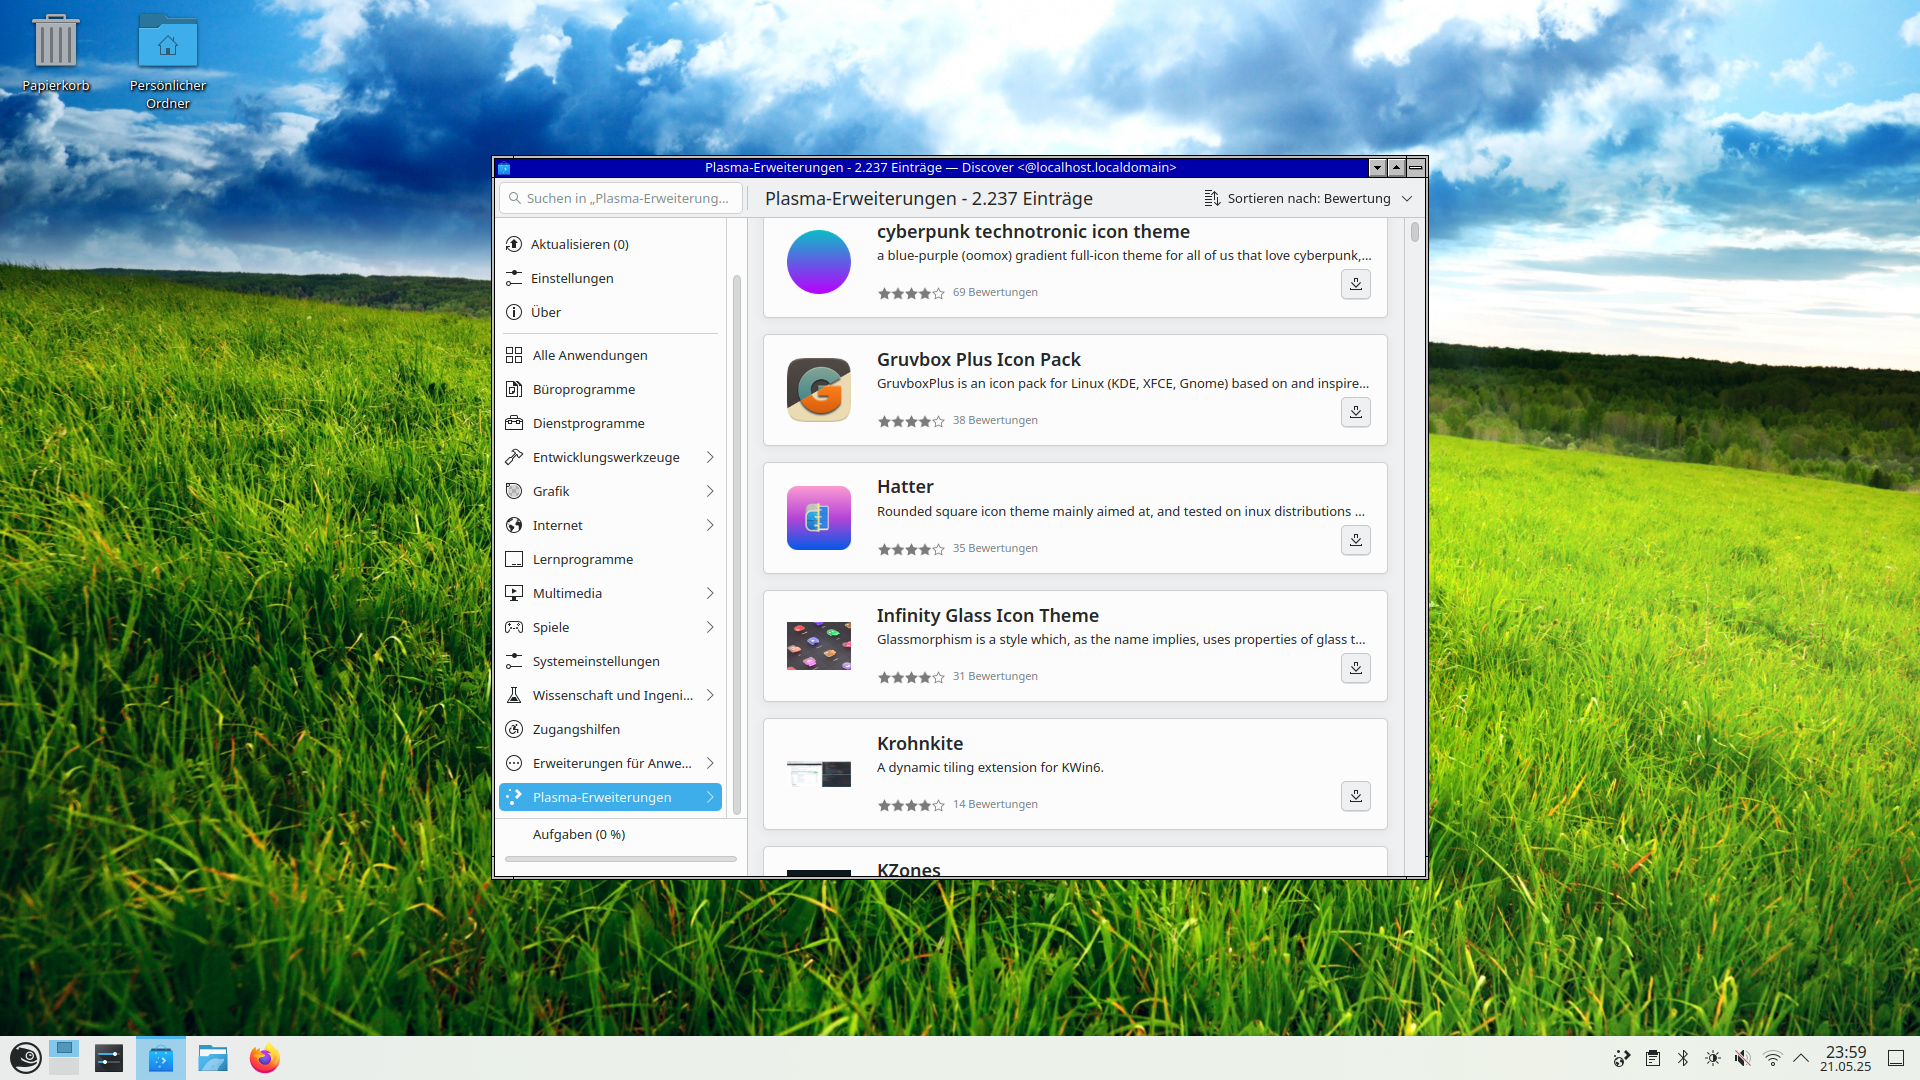Viewport: 1920px width, 1080px height.
Task: Open the Discover window menu in the title bar
Action: pyautogui.click(x=504, y=167)
